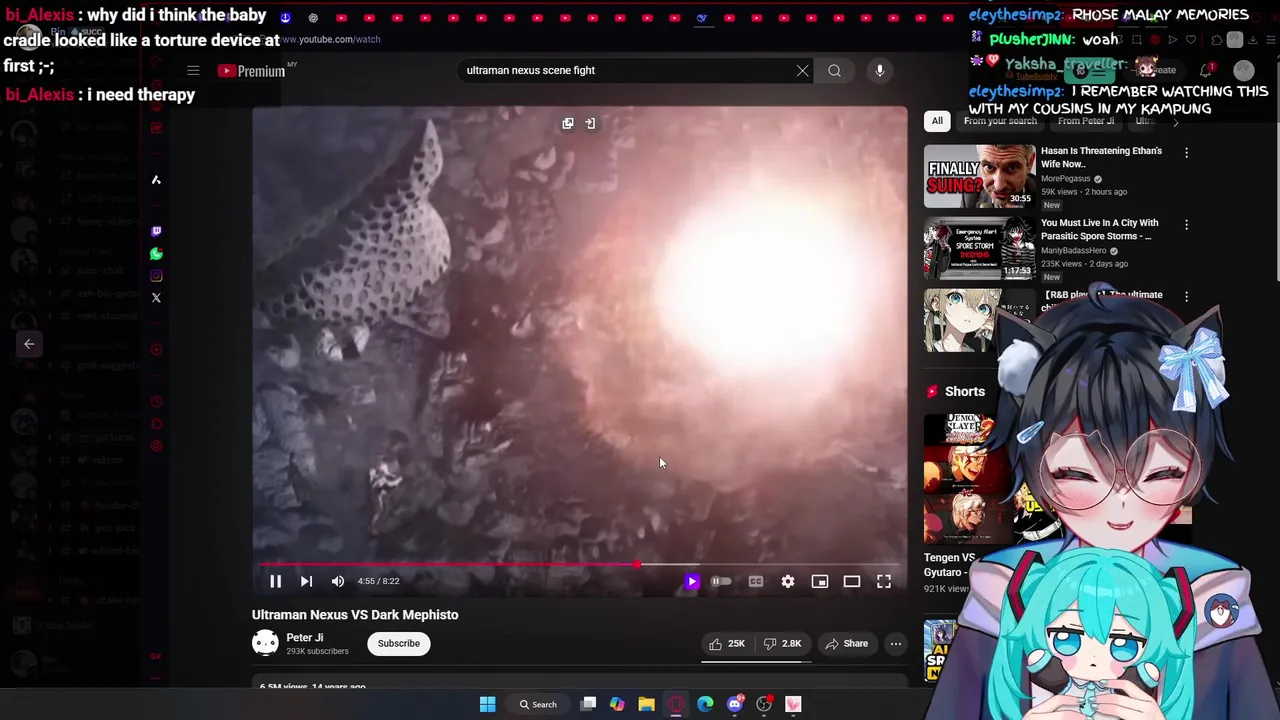Open the Ultraman Nexus VS Dark Mephisto title
This screenshot has height=720, width=1280.
pos(355,615)
